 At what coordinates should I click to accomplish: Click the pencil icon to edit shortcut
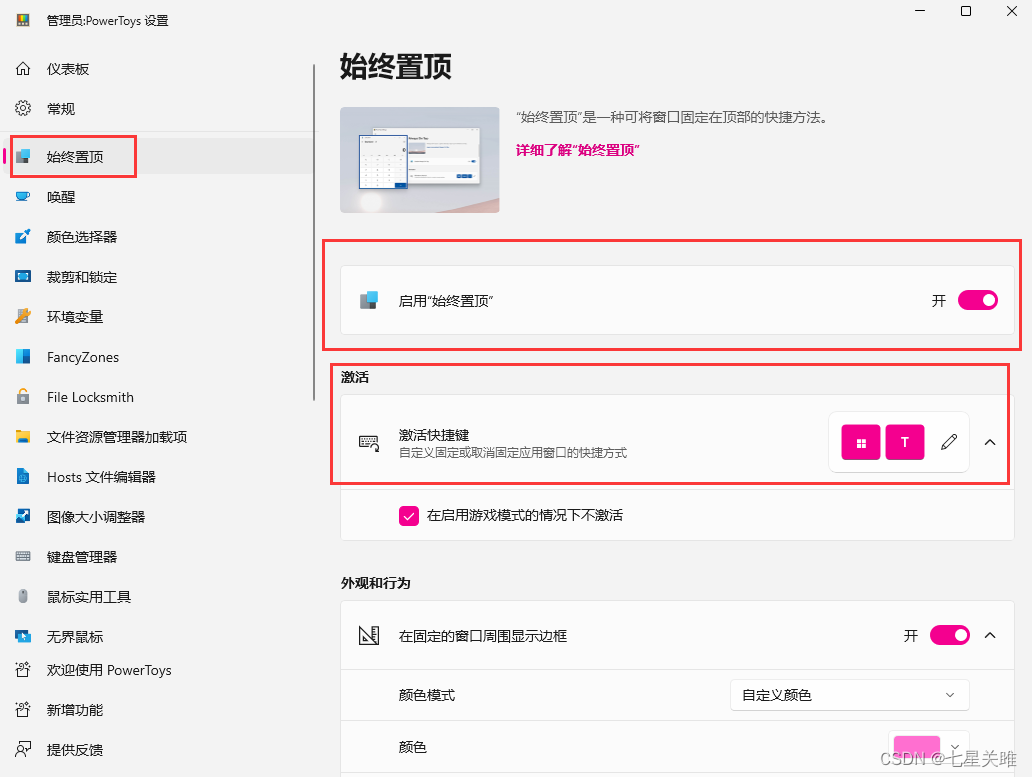point(948,442)
